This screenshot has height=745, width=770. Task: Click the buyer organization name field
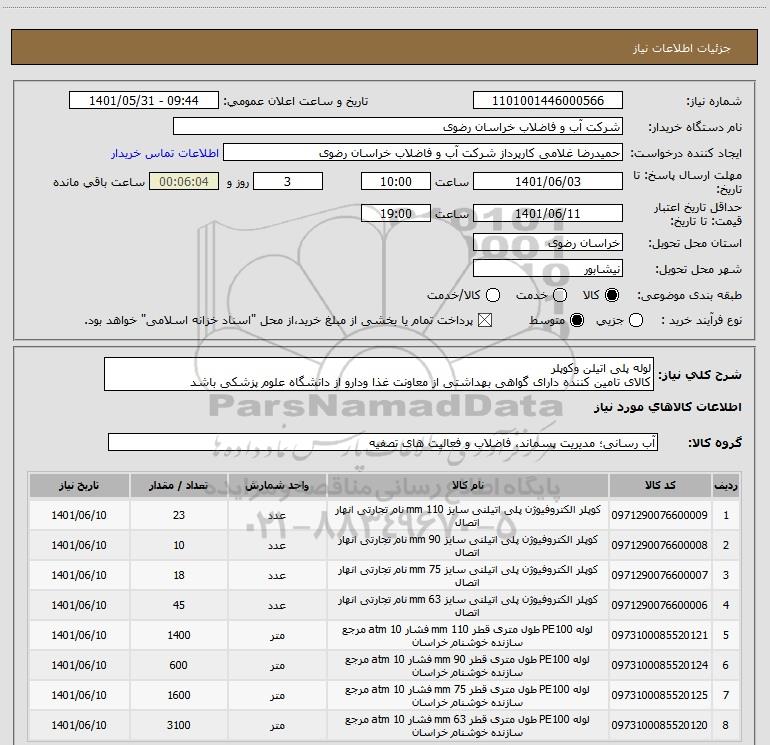point(398,126)
